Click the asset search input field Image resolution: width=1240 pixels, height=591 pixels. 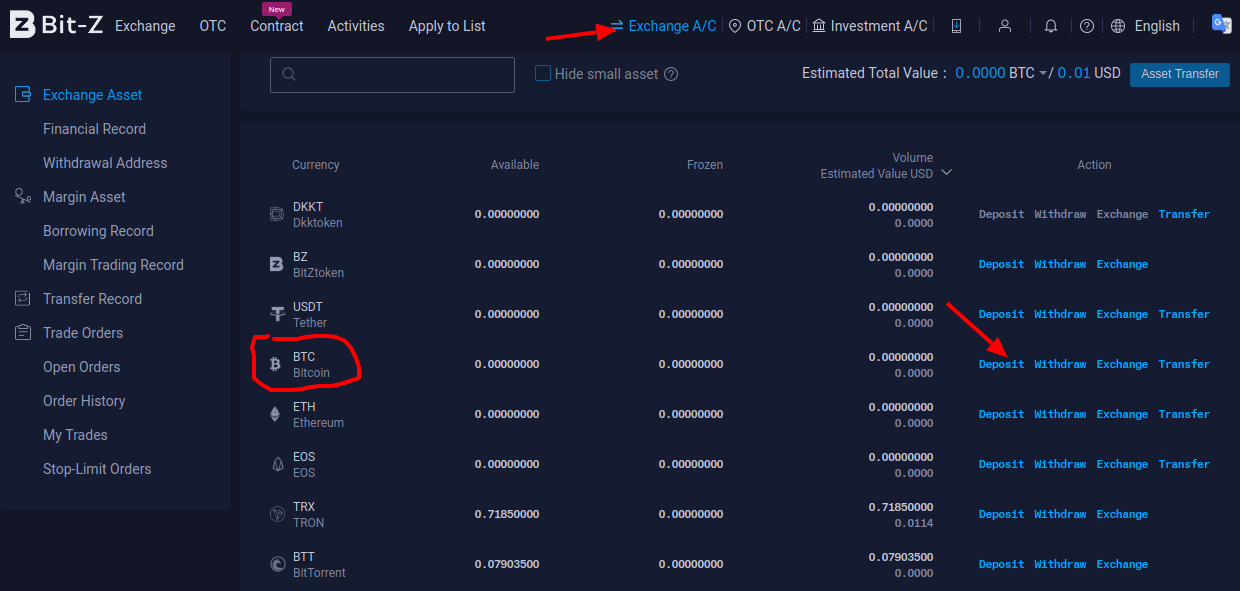coord(392,75)
